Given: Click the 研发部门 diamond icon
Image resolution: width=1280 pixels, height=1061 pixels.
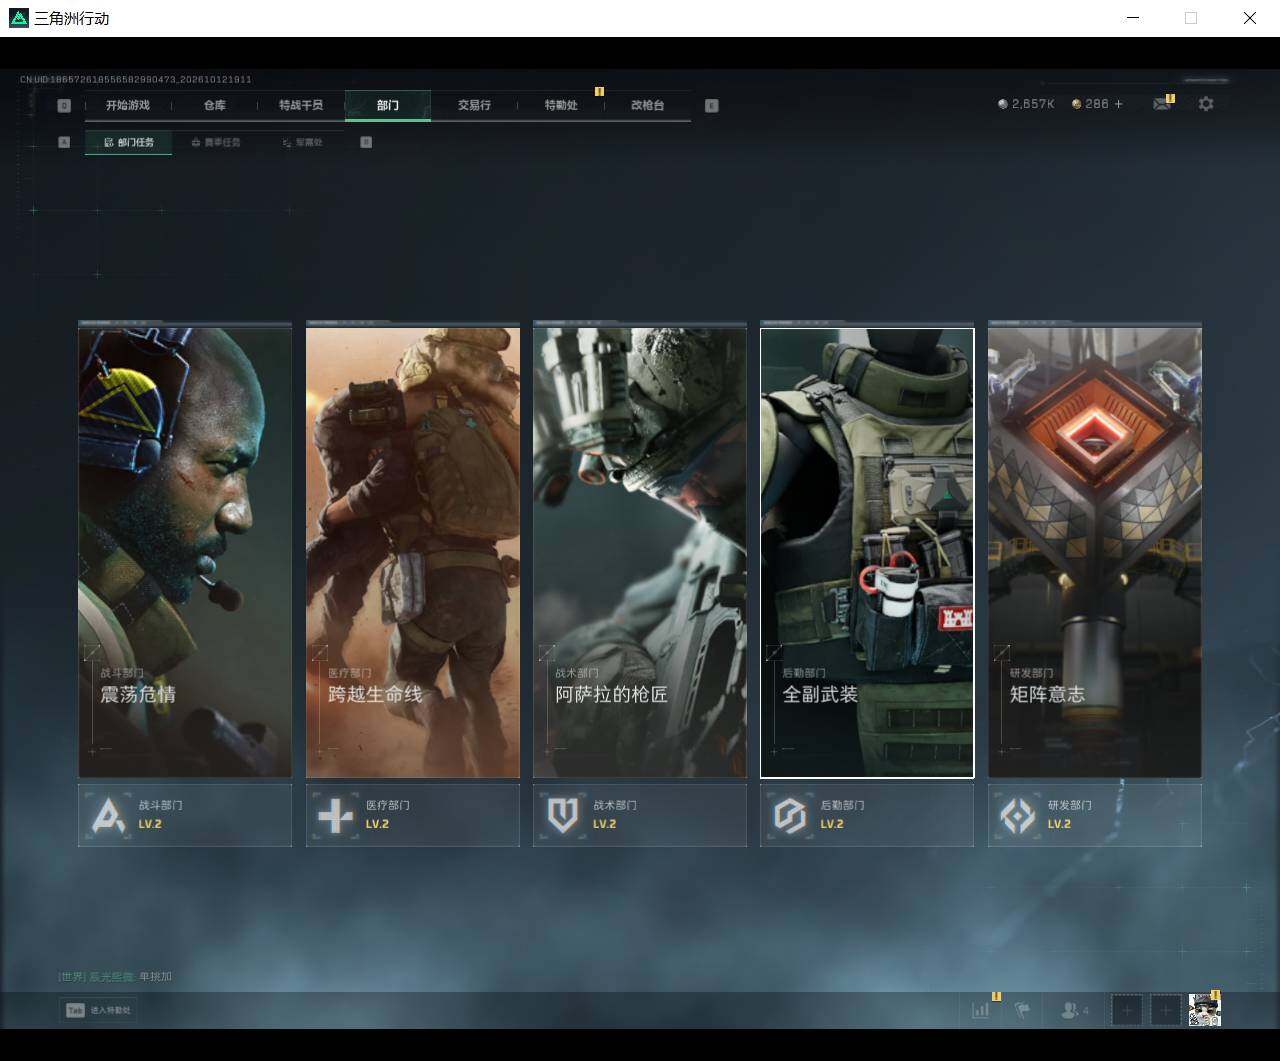Looking at the screenshot, I should [1018, 815].
